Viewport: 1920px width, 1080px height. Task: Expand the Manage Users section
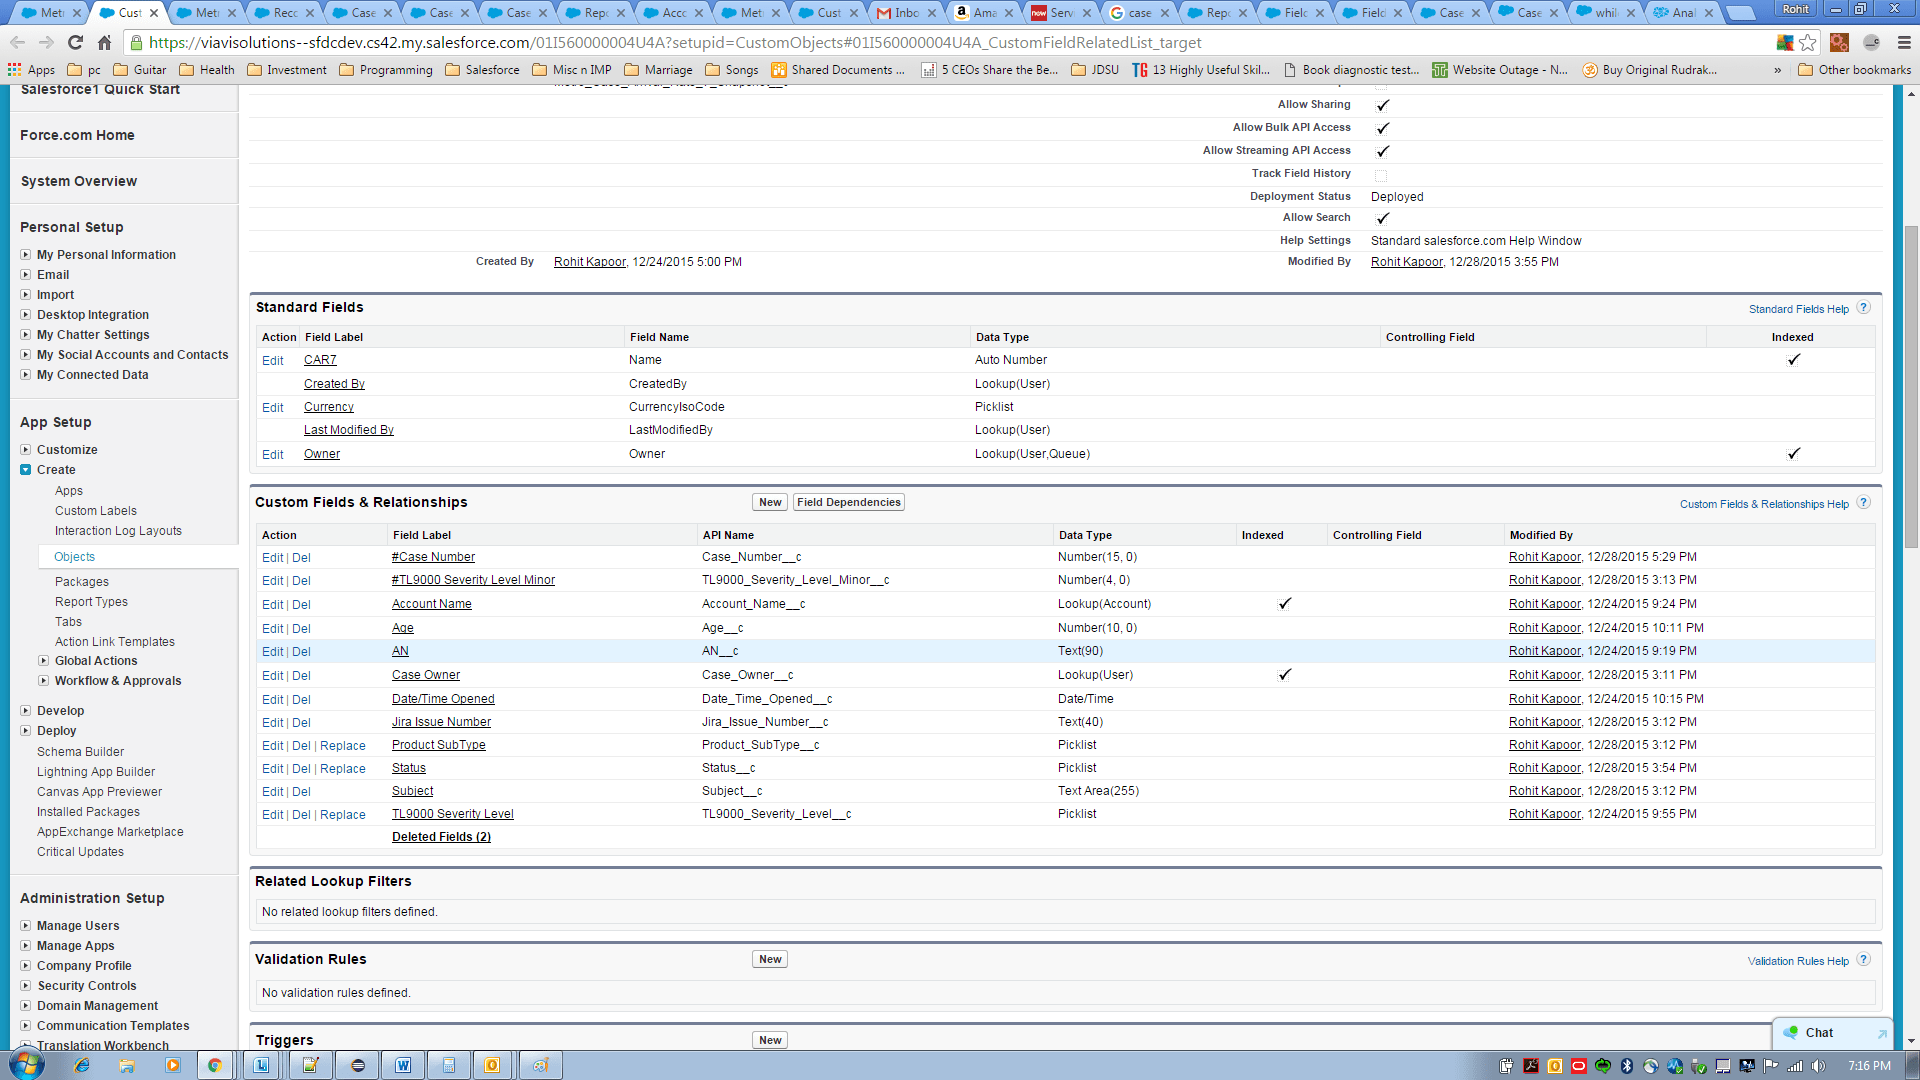(x=25, y=925)
